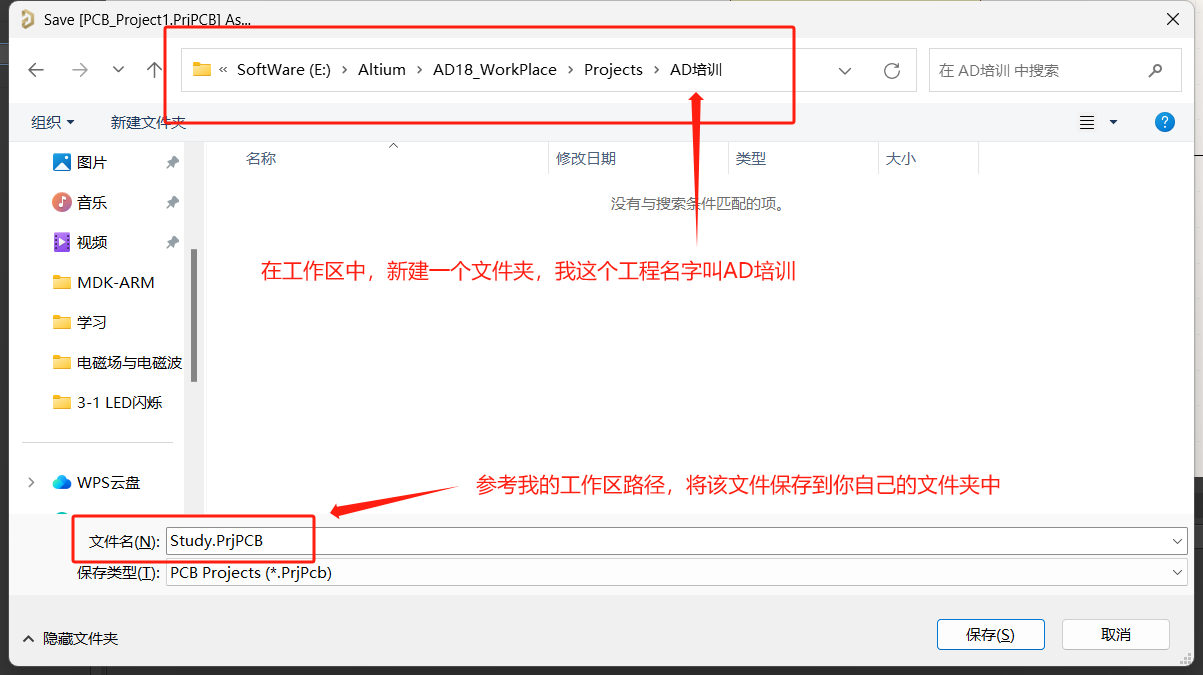
Task: Refresh the current folder view
Action: 892,71
